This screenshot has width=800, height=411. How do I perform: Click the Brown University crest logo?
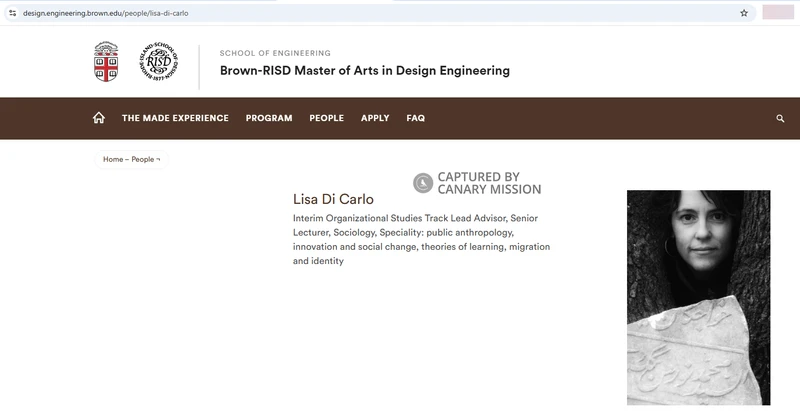coord(106,62)
